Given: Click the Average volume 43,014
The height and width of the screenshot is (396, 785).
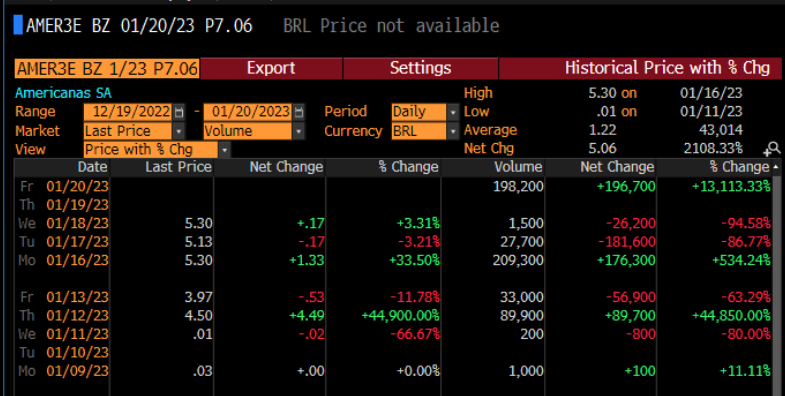Looking at the screenshot, I should tap(720, 130).
